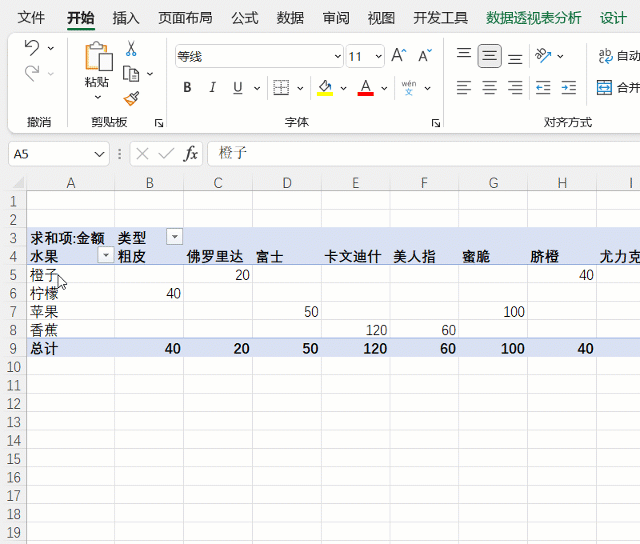640x544 pixels.
Task: Open the 水果 row filter dropdown
Action: [x=105, y=256]
